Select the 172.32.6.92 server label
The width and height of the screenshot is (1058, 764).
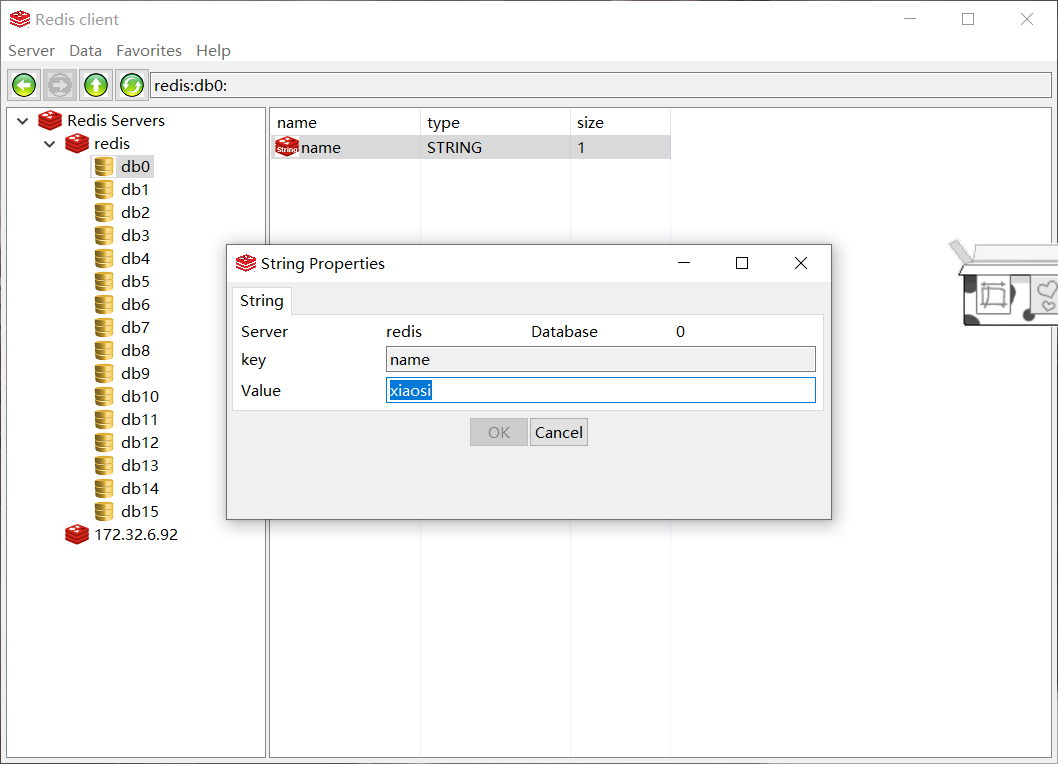tap(136, 535)
